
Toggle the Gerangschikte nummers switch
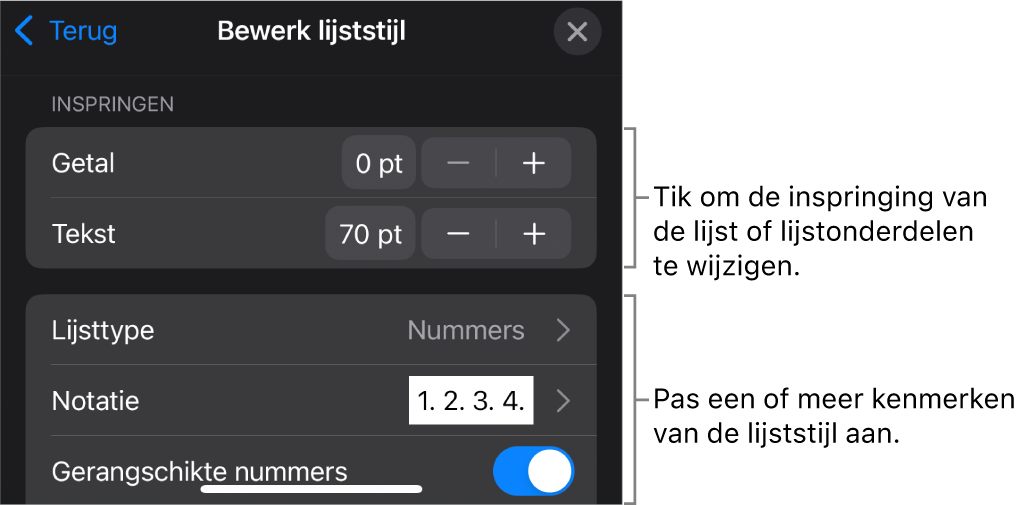pyautogui.click(x=534, y=471)
